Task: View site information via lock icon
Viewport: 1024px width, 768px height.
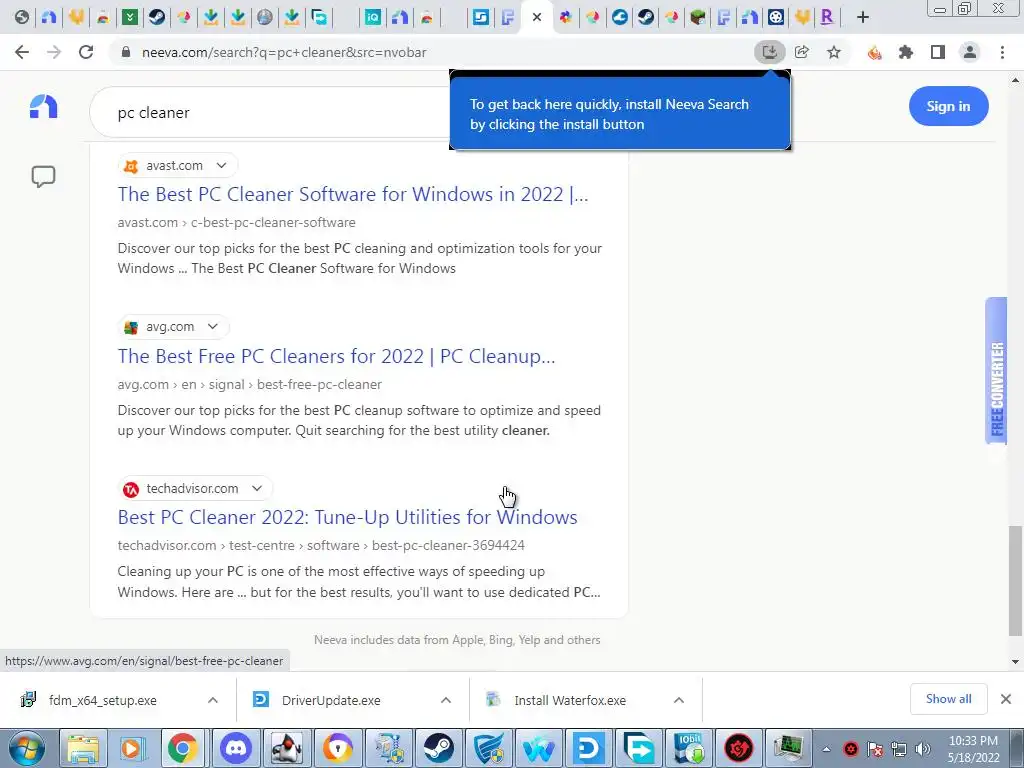Action: (126, 52)
